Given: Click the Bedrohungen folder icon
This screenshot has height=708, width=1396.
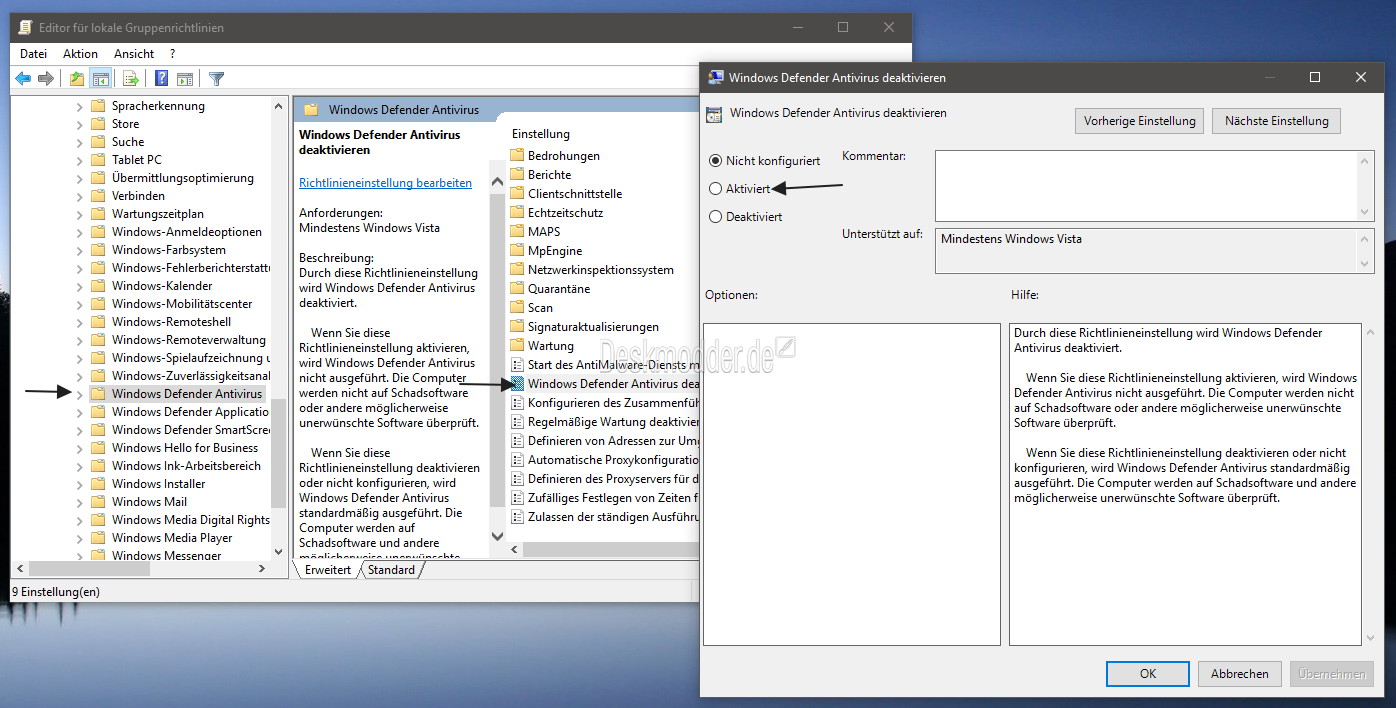Looking at the screenshot, I should point(517,155).
